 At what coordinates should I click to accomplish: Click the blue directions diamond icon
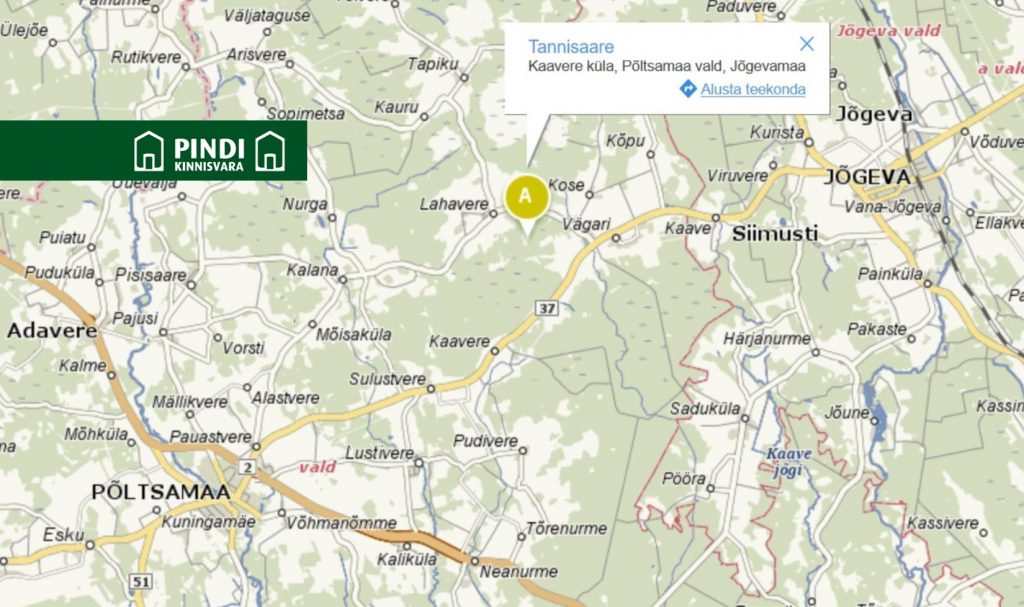pyautogui.click(x=688, y=88)
